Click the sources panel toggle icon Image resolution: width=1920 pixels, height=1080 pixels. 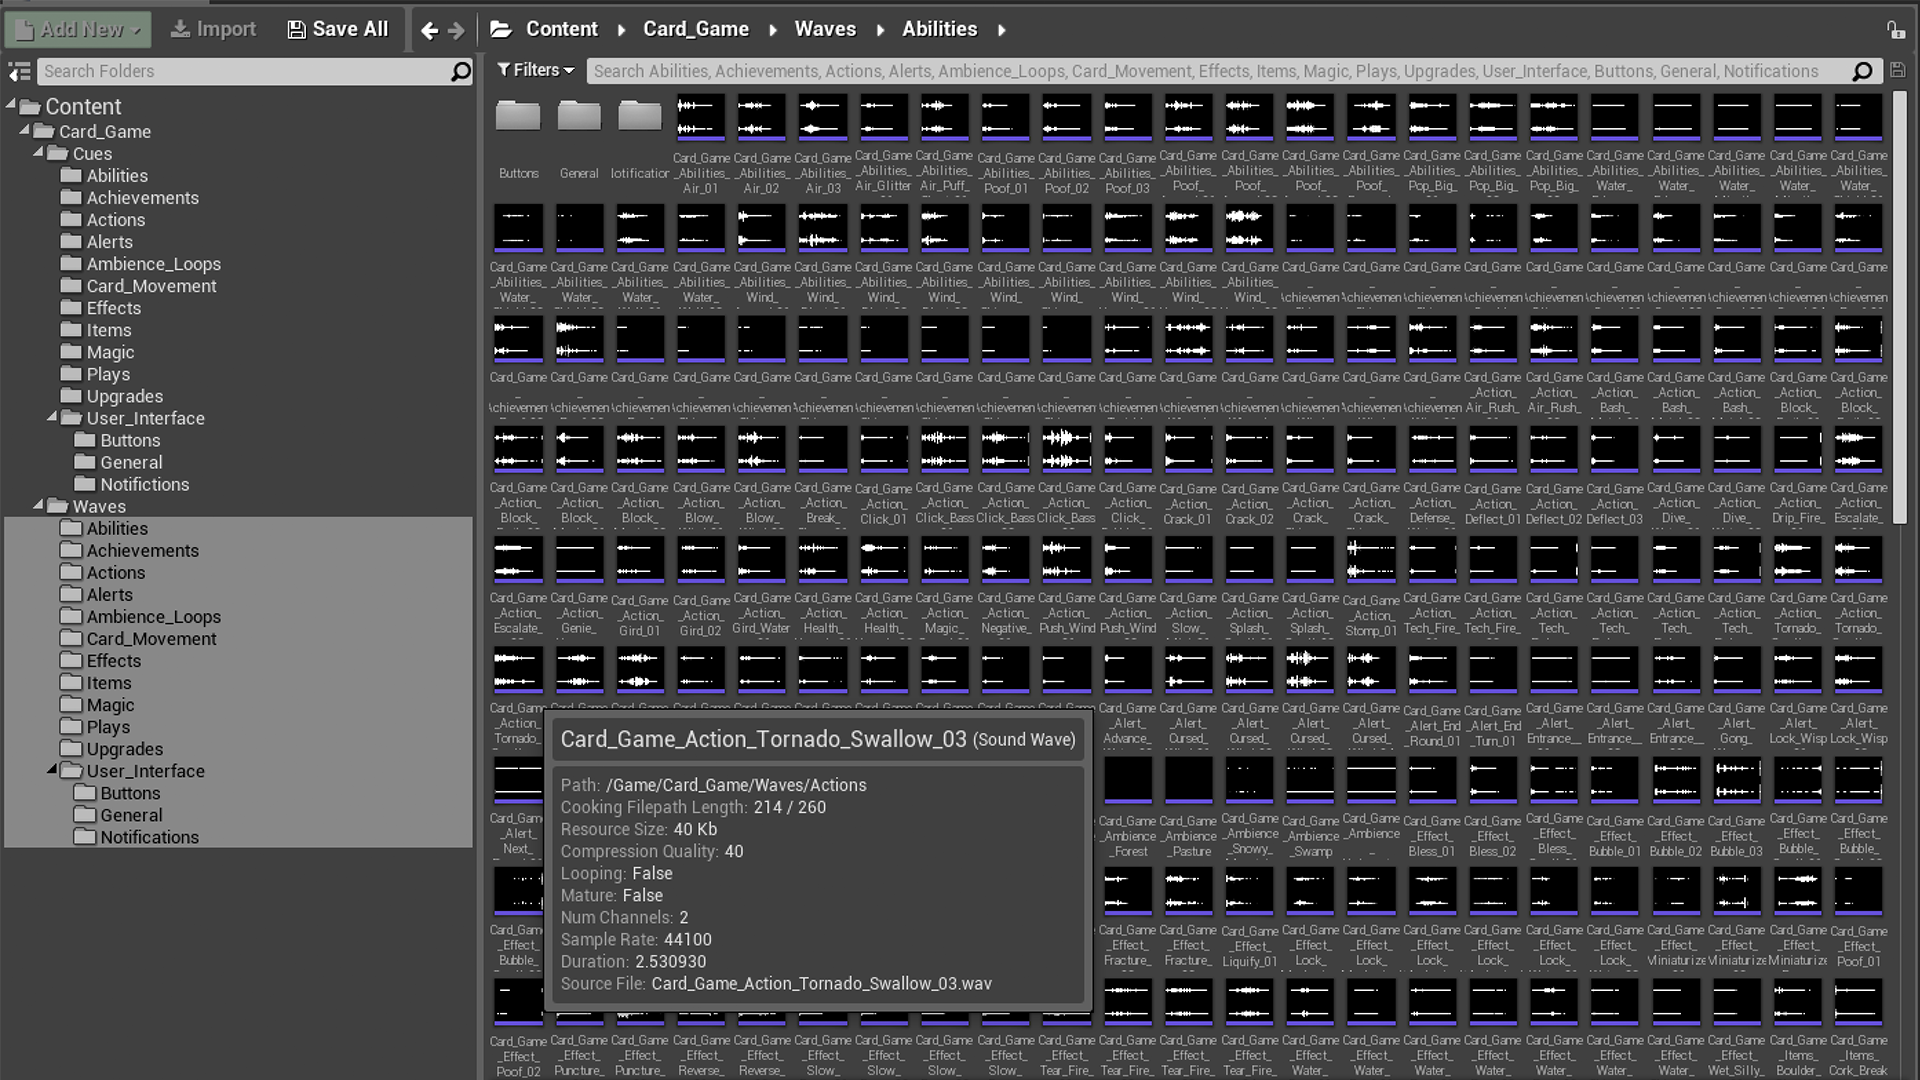(x=18, y=71)
